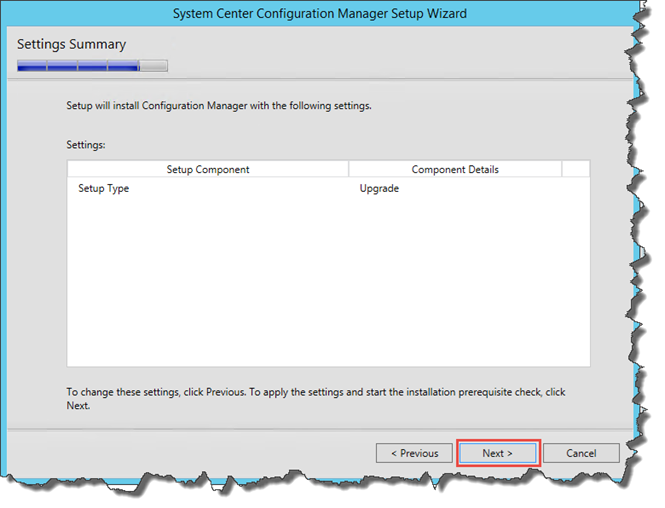Image resolution: width=665 pixels, height=508 pixels.
Task: Click the blank header right of Component Details
Action: [x=576, y=169]
